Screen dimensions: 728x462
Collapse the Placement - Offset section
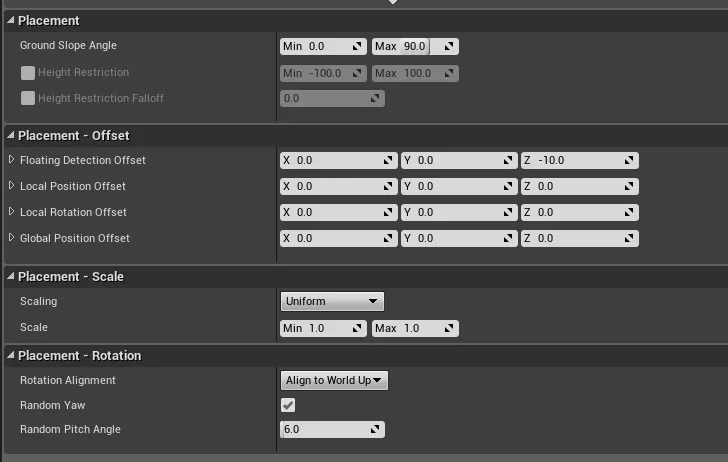pos(11,135)
